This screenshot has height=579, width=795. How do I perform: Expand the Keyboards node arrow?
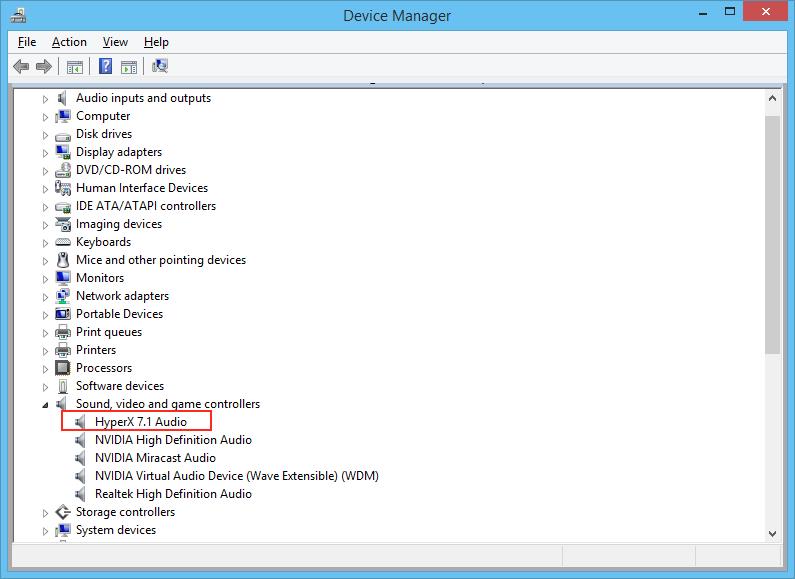click(45, 243)
